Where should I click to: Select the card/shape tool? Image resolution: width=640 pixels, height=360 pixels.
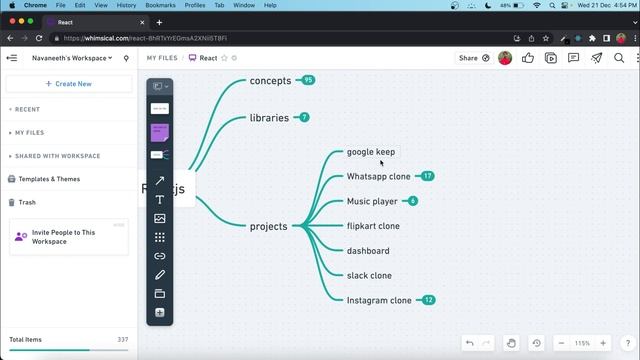click(x=160, y=109)
